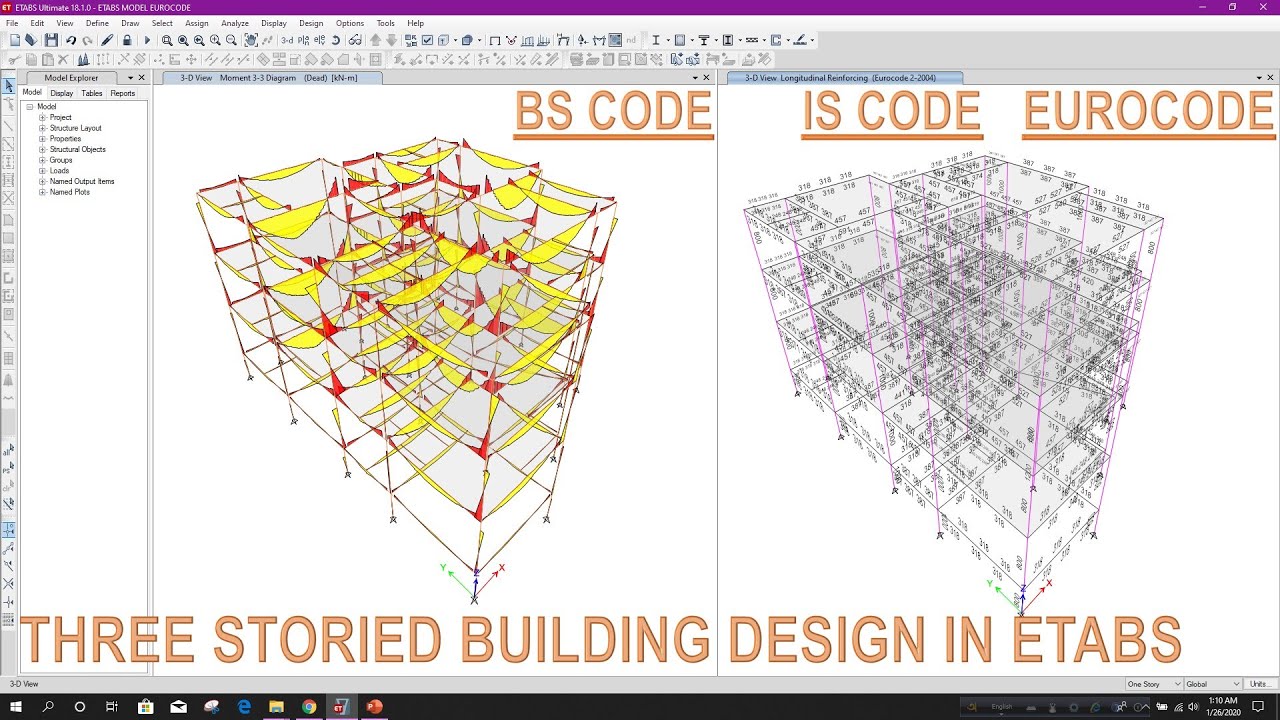Open the Define menu
The image size is (1280, 720).
tap(97, 23)
